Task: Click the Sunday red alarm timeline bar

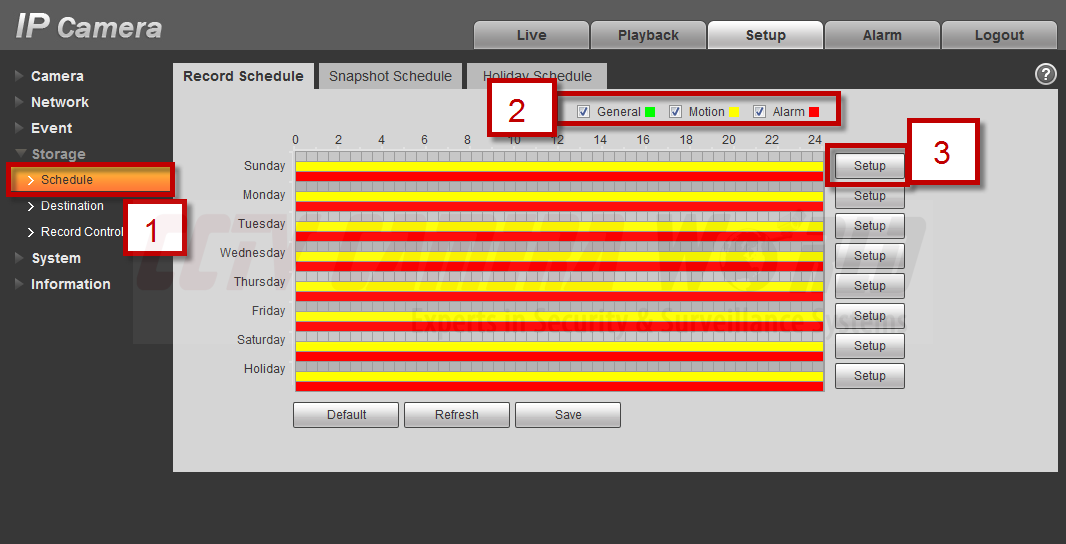Action: [558, 176]
